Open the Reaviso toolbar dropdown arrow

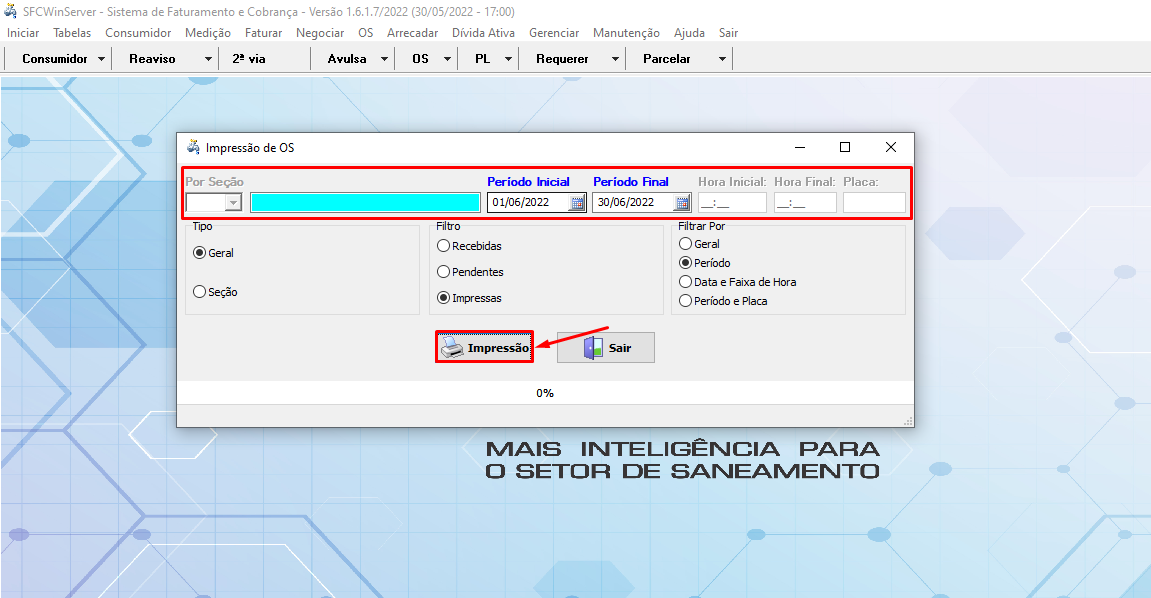tap(208, 59)
